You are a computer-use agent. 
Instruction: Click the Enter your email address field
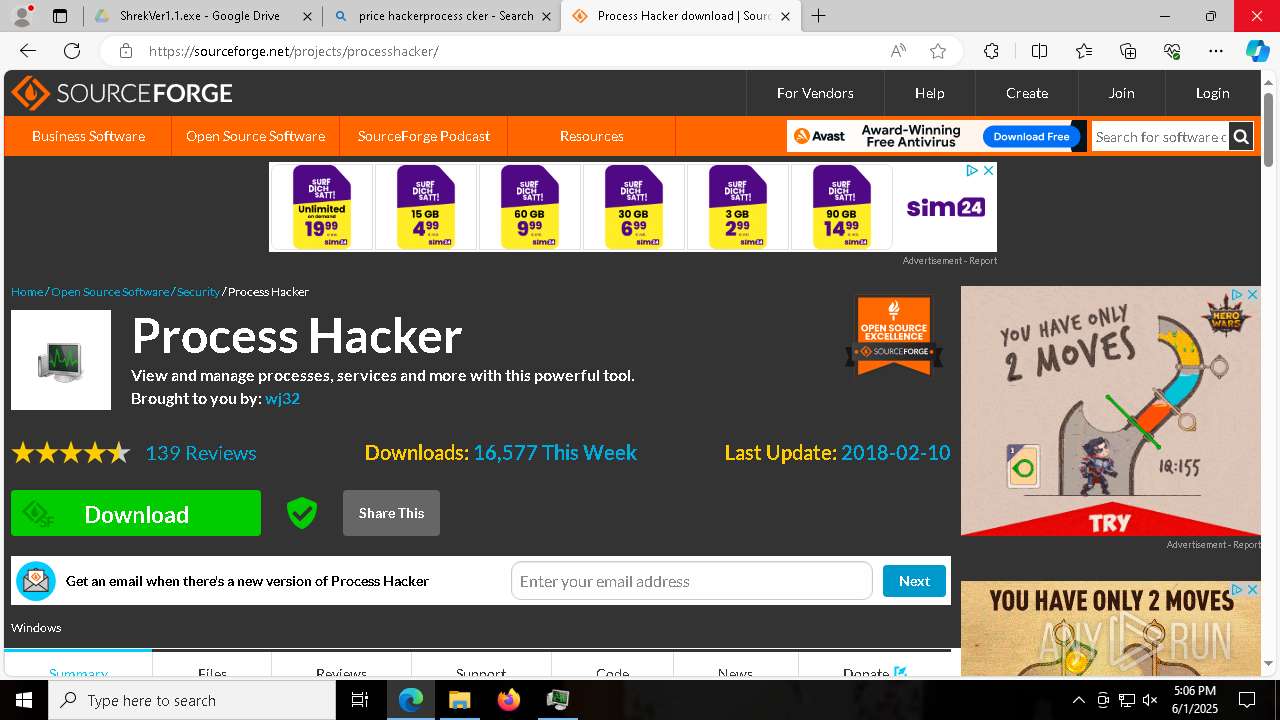[x=692, y=581]
